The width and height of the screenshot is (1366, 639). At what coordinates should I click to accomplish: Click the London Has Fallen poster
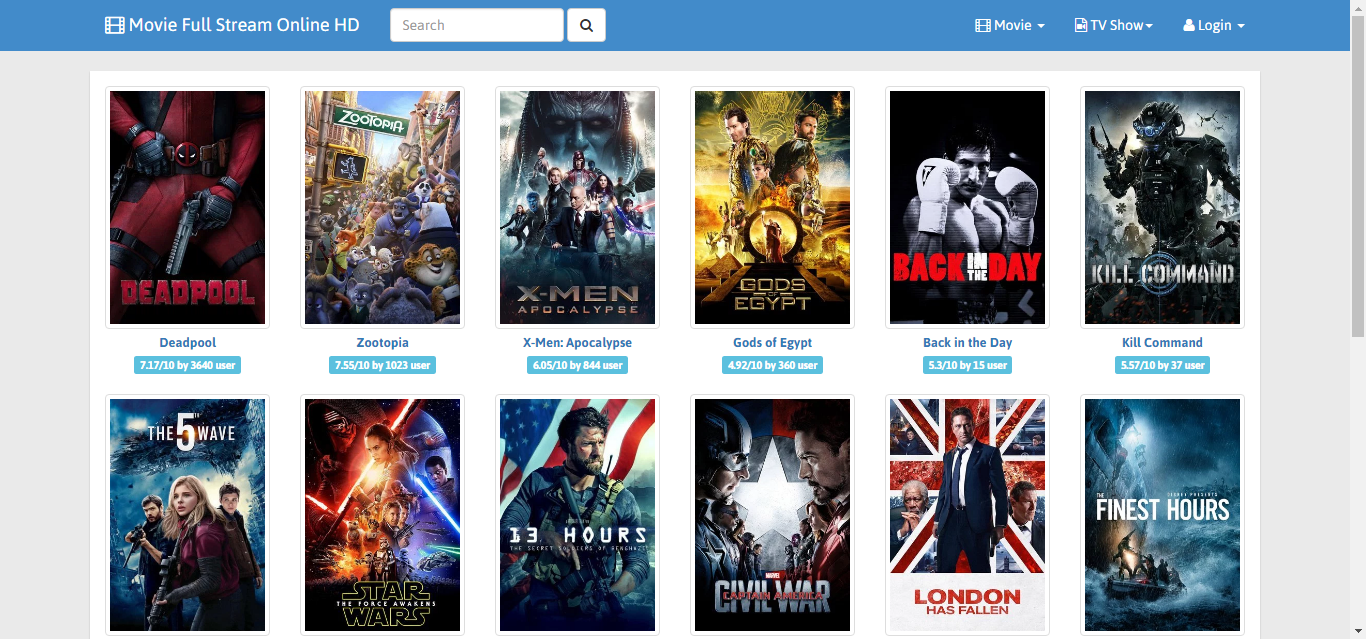coord(967,515)
